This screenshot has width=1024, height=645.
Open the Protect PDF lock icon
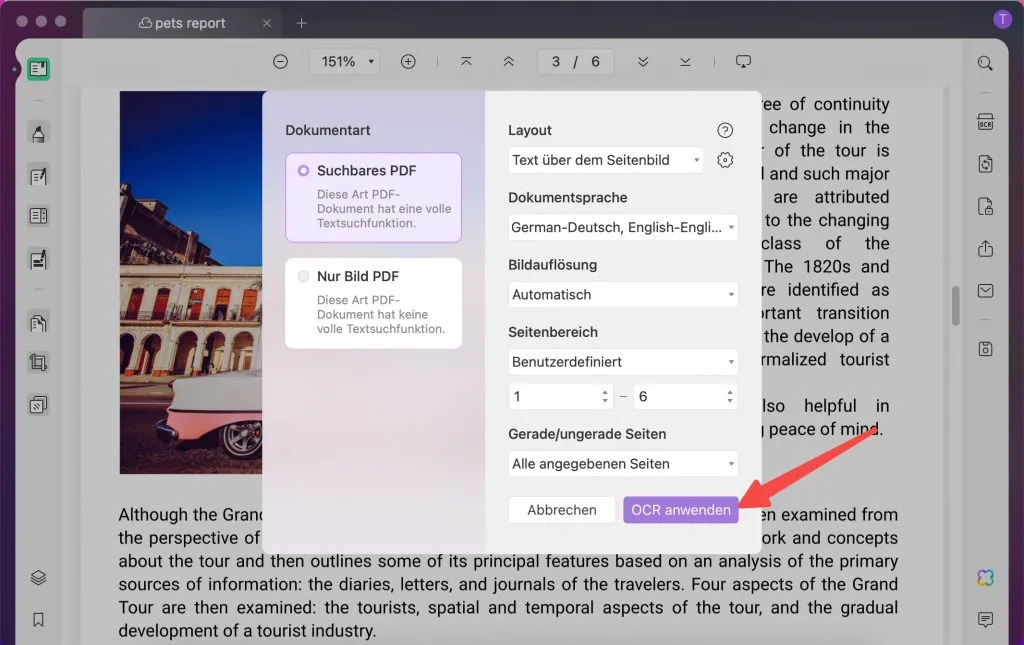coord(985,206)
